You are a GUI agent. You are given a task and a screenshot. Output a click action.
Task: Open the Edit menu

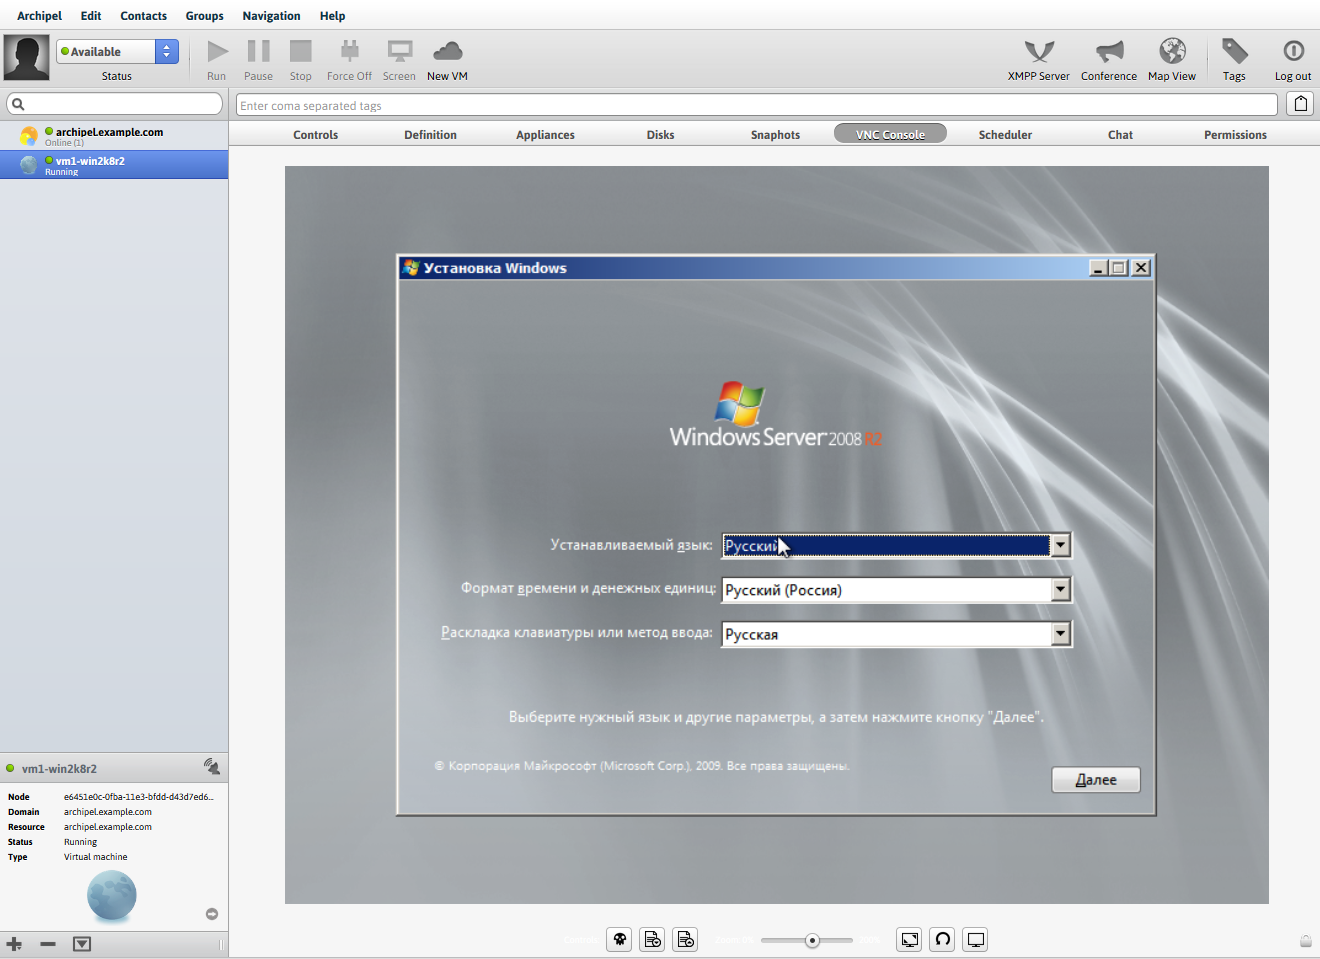[91, 16]
